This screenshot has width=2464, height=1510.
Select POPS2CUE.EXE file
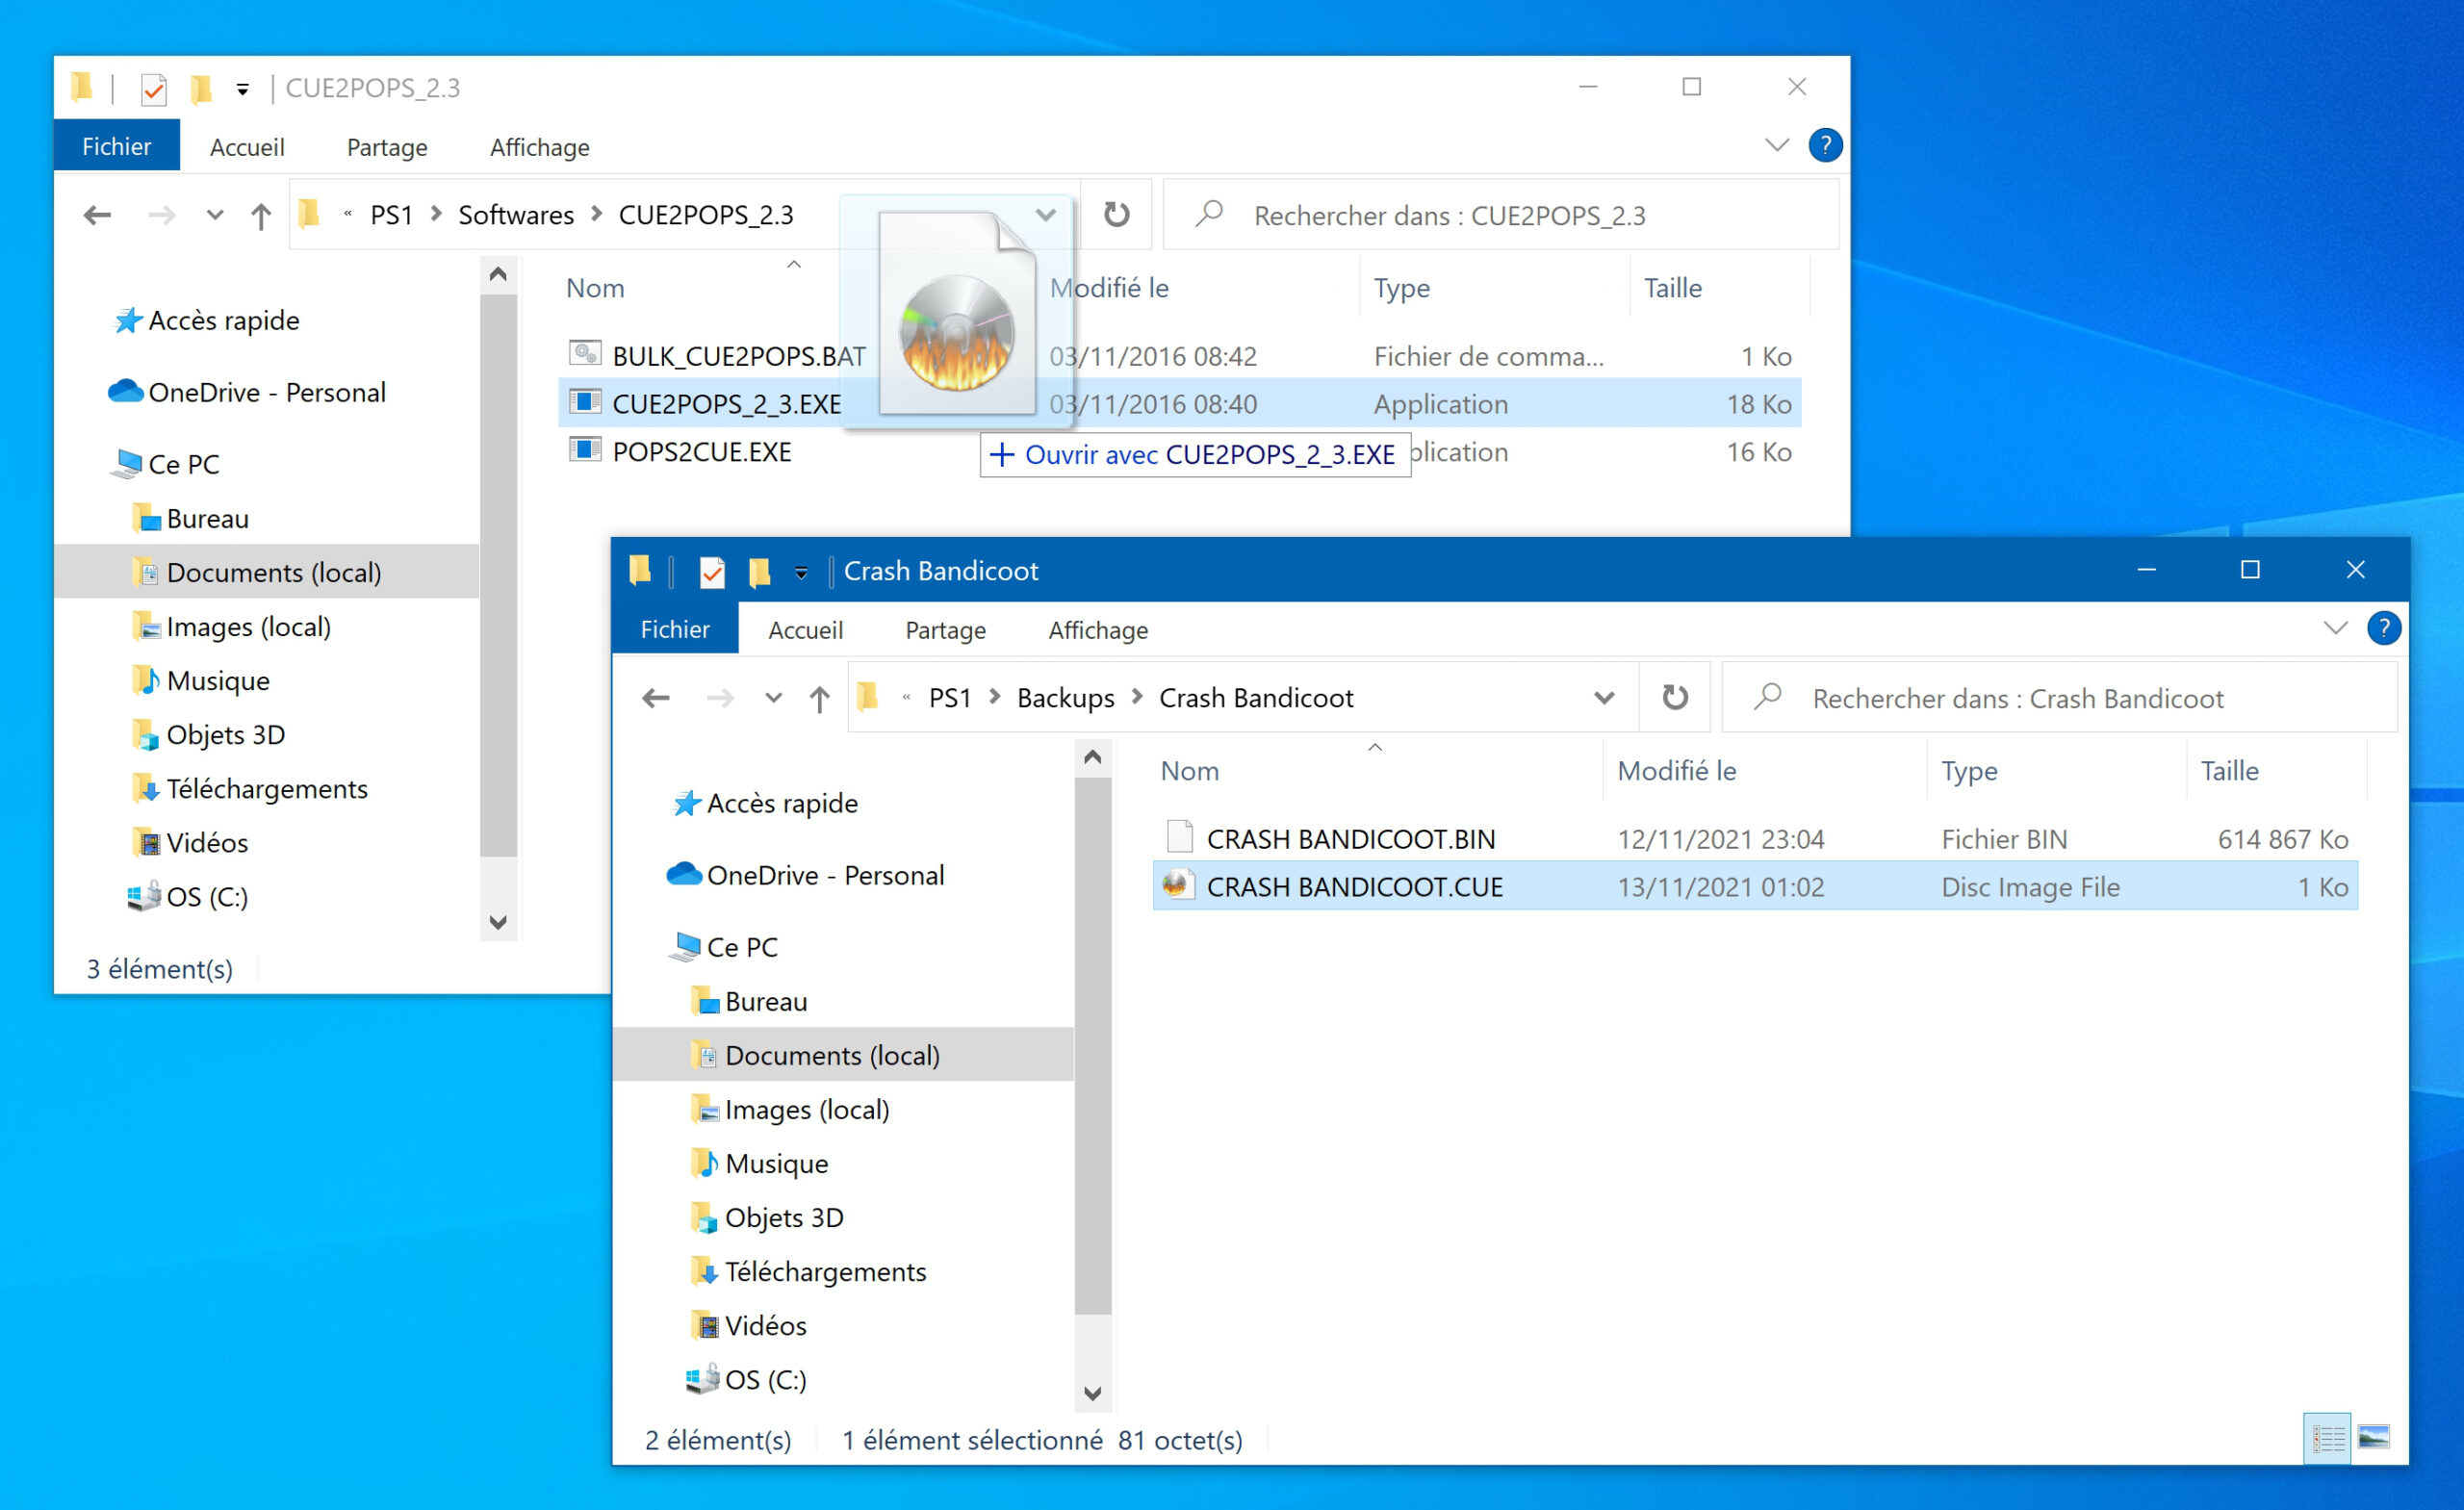pyautogui.click(x=1180, y=452)
